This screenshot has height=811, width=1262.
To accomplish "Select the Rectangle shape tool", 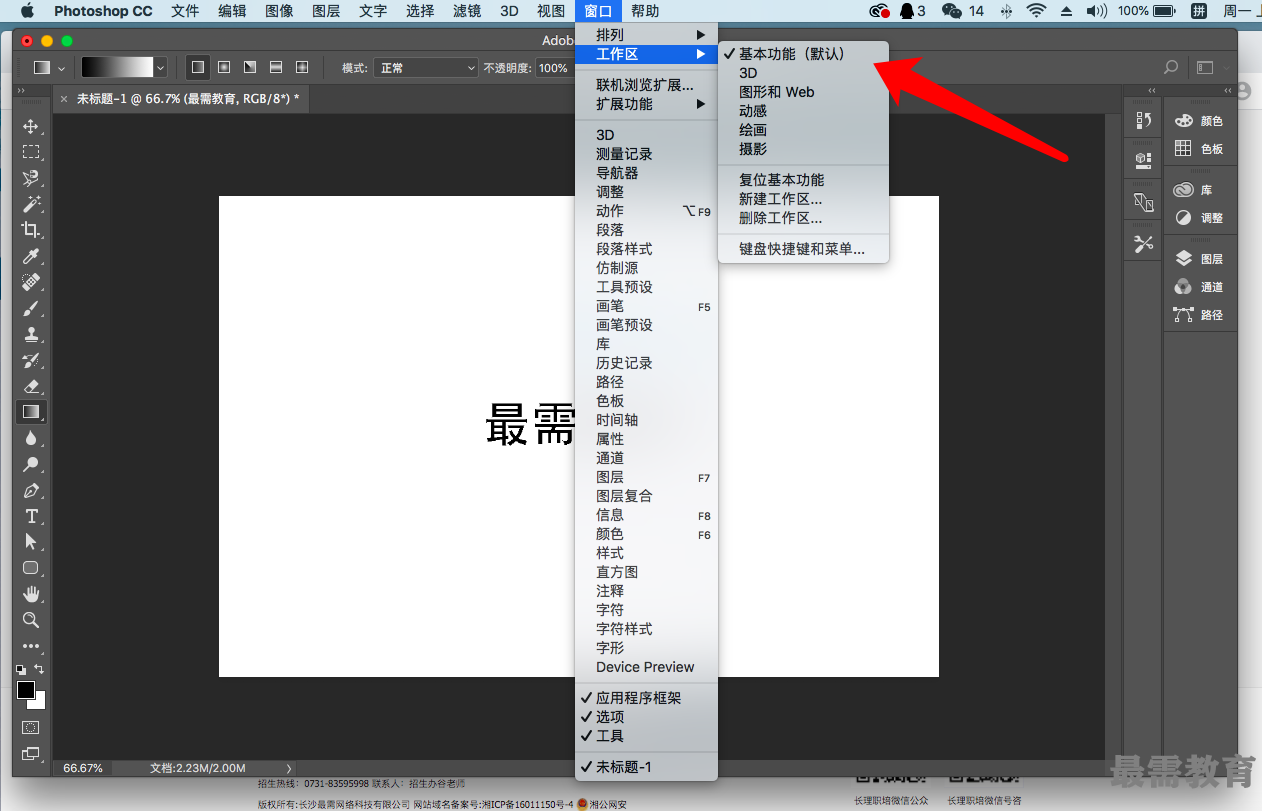I will click(x=31, y=568).
